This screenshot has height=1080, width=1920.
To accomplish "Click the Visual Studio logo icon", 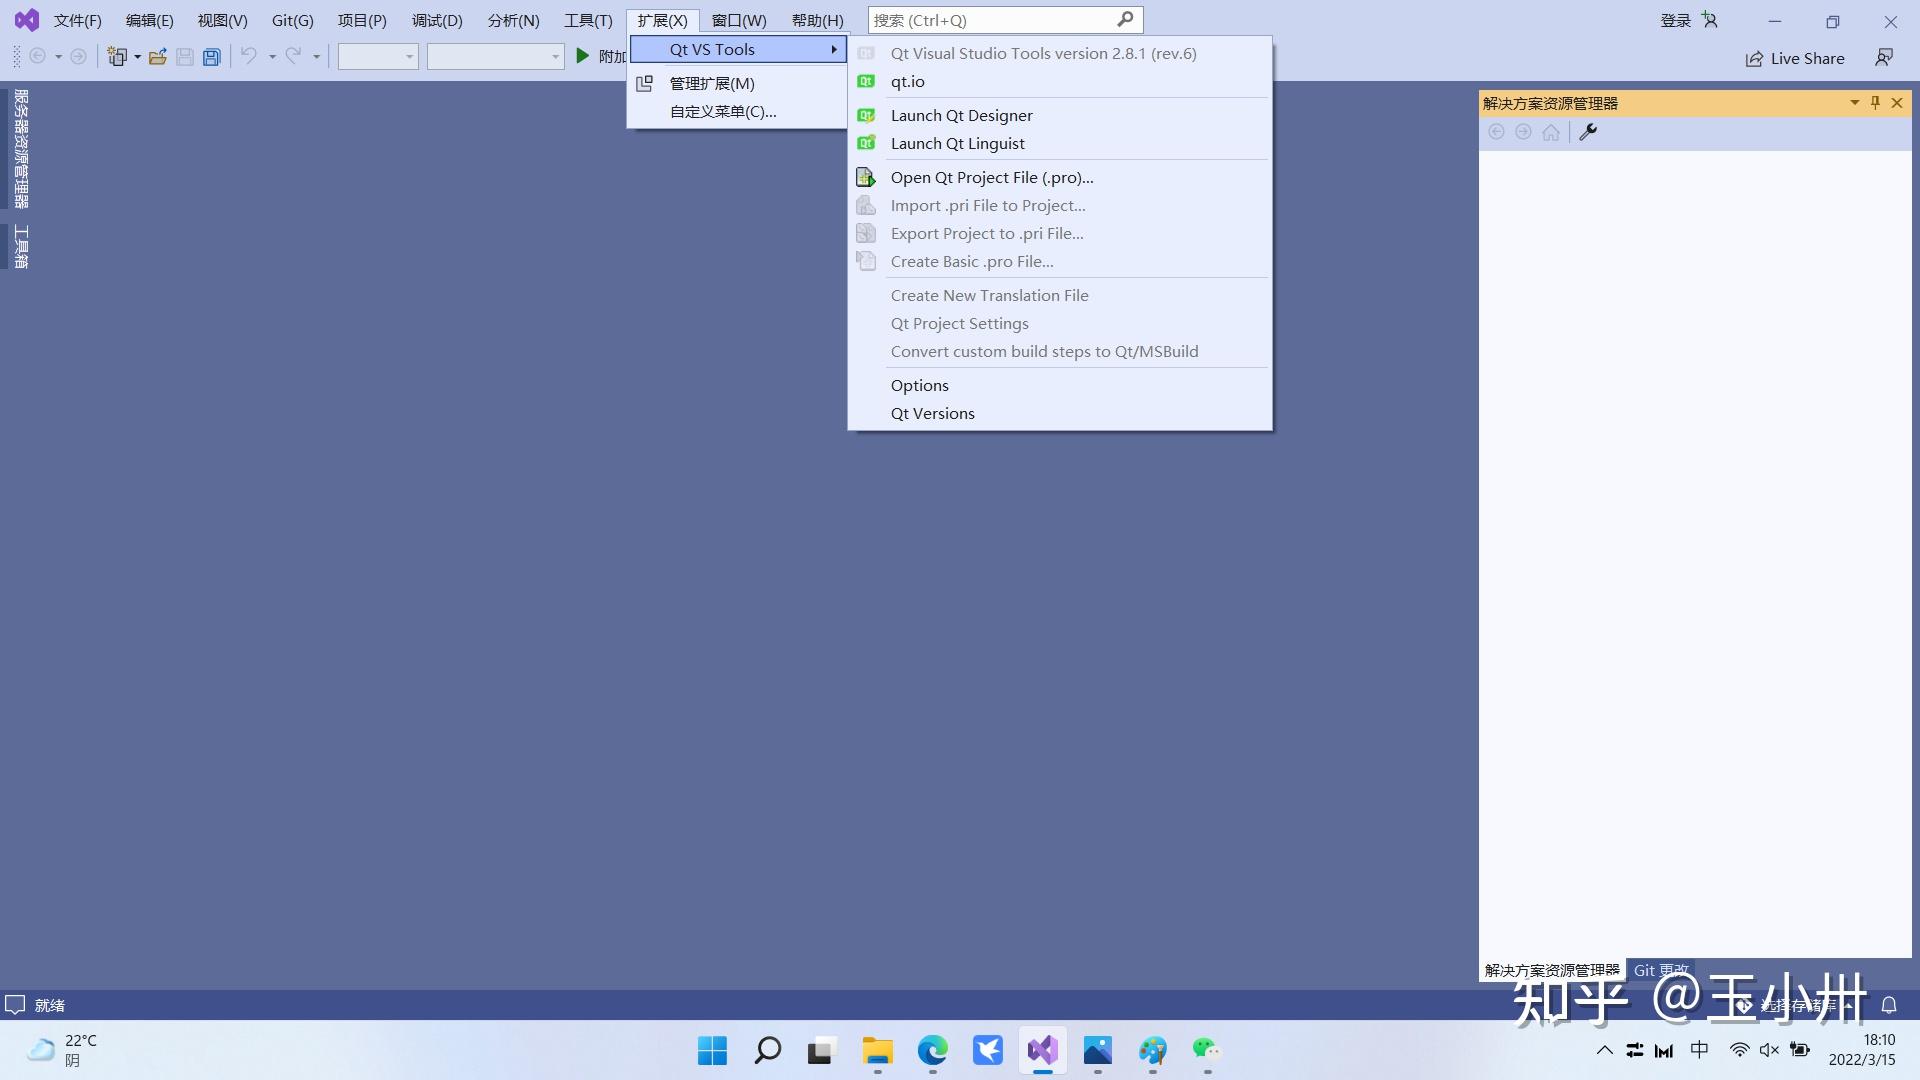I will click(27, 20).
